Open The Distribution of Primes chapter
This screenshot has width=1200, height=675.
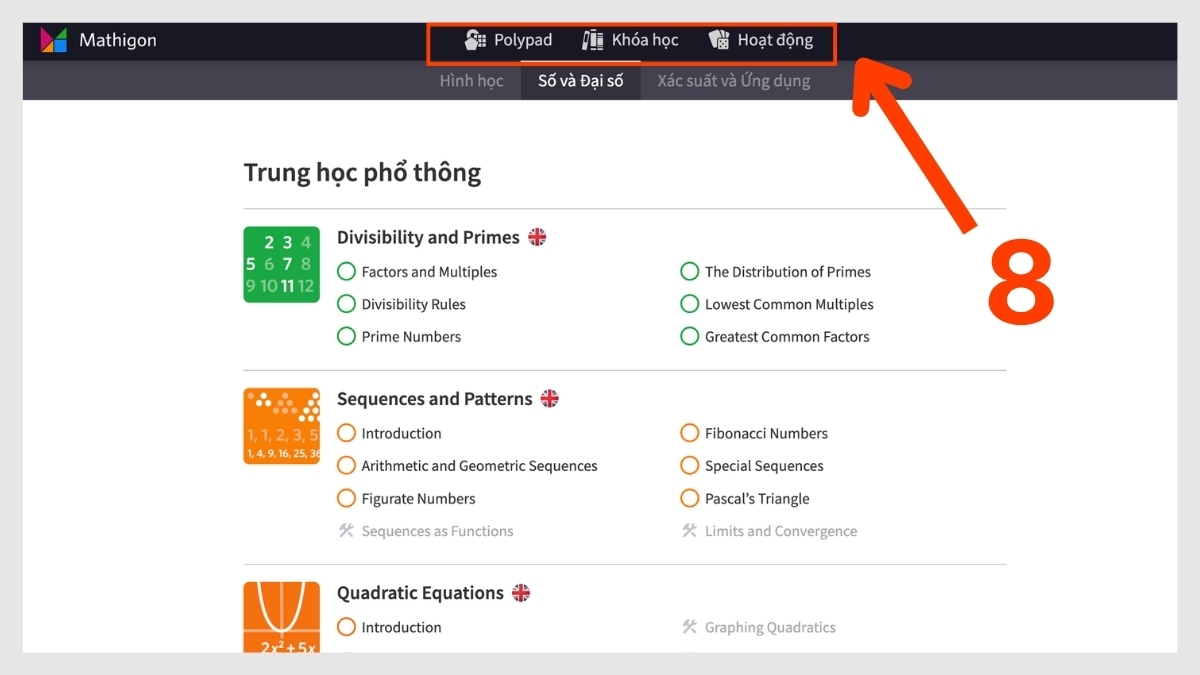pyautogui.click(x=788, y=272)
